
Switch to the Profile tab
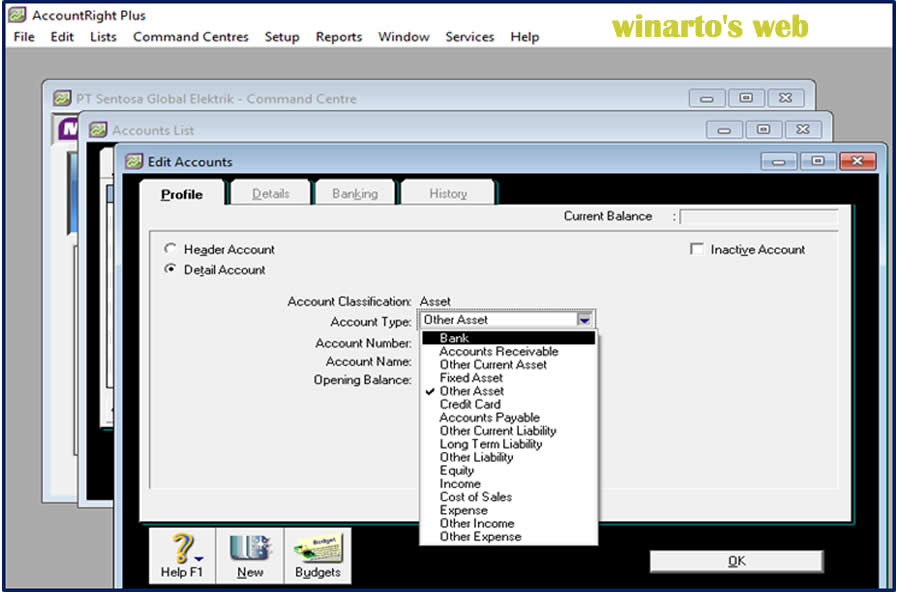pos(182,194)
